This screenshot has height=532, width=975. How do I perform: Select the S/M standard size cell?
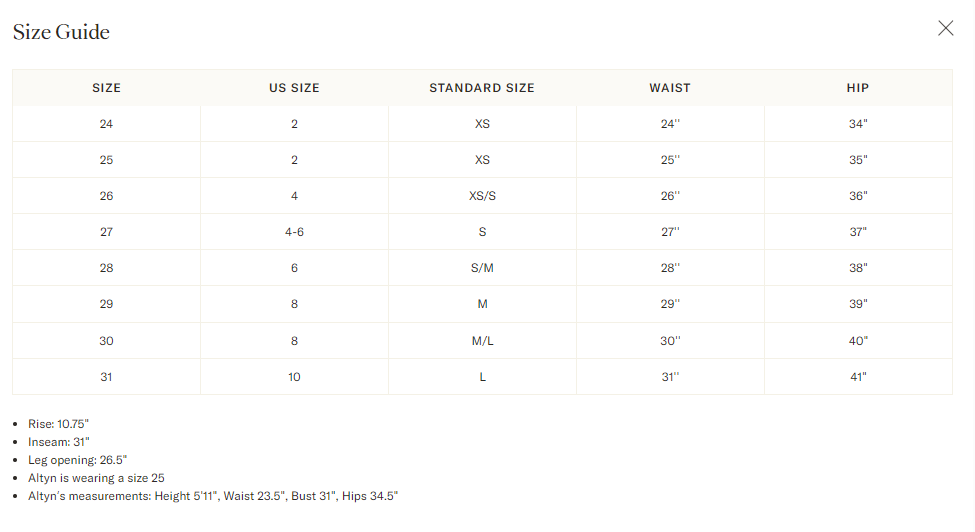[x=482, y=268]
